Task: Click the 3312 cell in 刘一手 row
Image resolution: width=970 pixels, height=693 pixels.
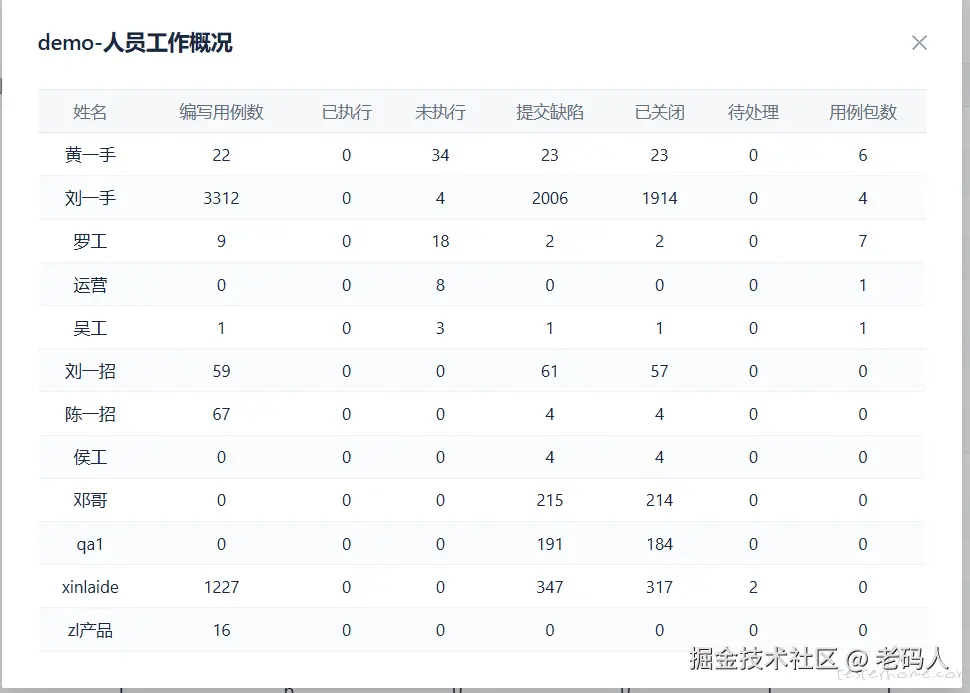Action: [x=221, y=198]
